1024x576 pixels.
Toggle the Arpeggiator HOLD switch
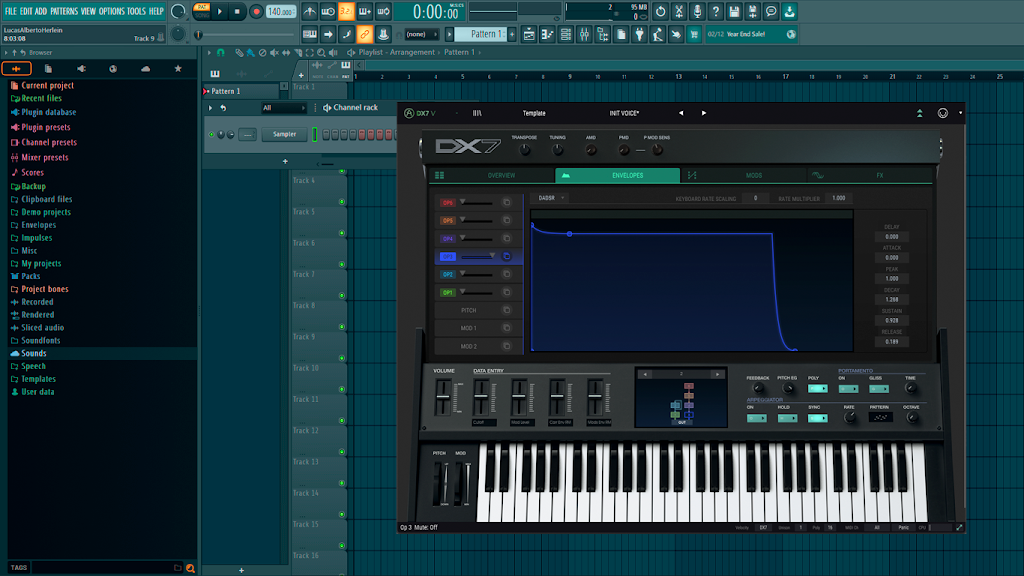(x=788, y=418)
